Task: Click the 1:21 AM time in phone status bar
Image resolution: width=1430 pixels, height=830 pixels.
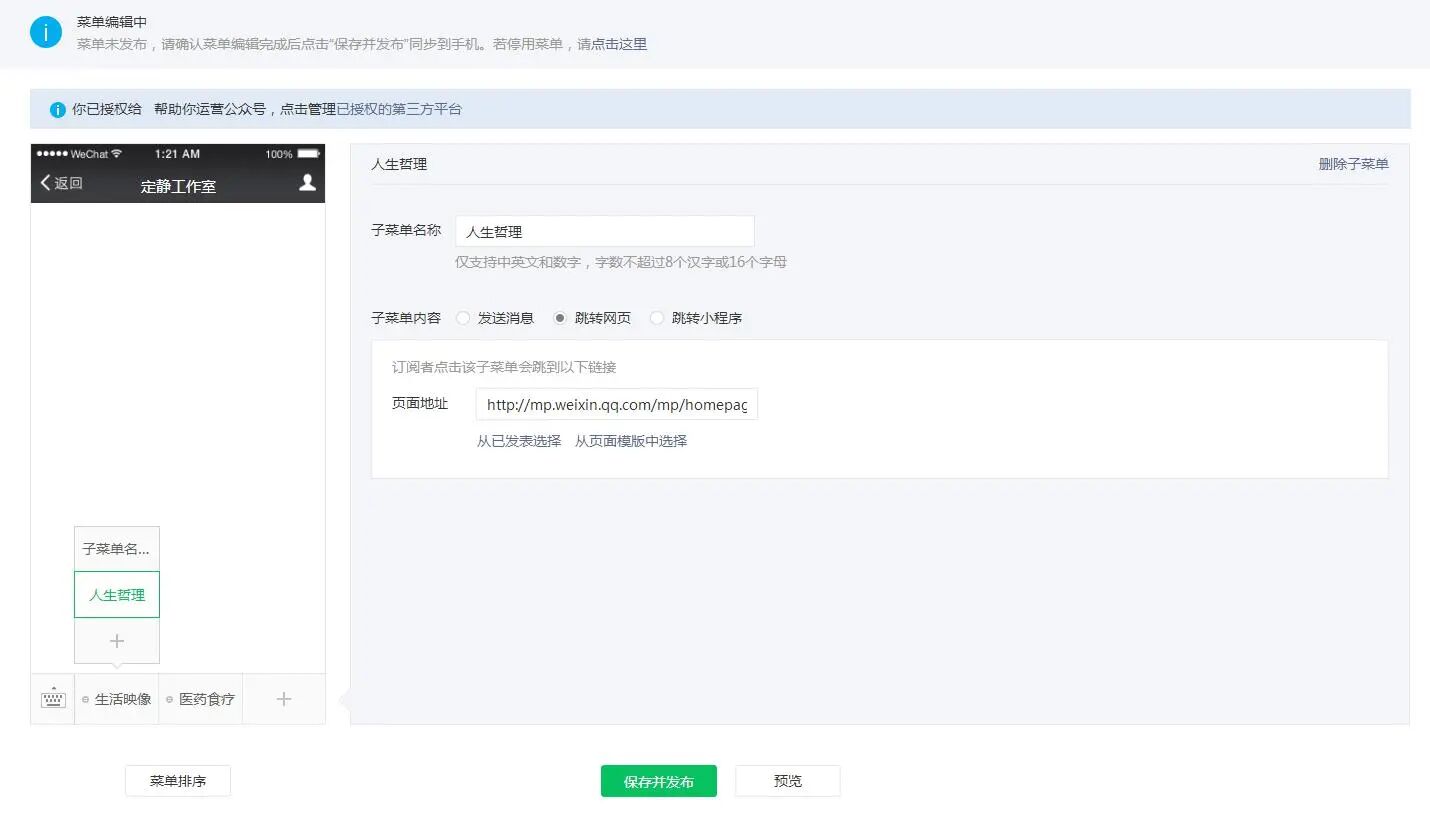Action: [178, 154]
